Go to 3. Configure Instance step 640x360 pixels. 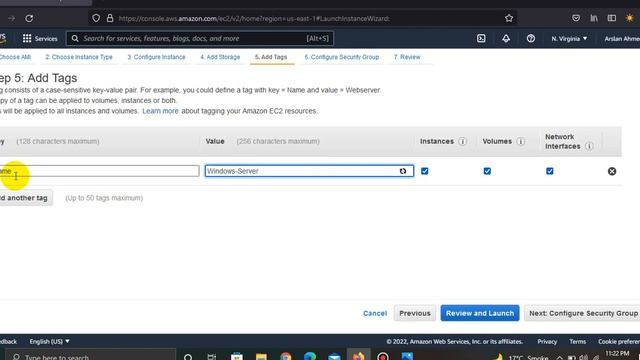tap(156, 57)
